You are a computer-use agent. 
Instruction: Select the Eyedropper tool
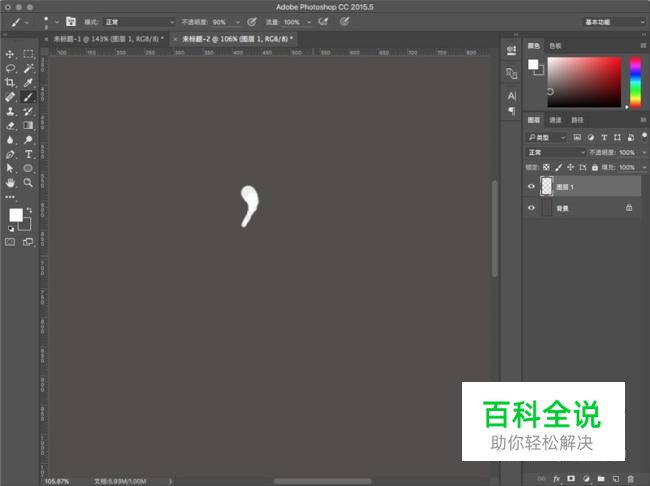28,83
